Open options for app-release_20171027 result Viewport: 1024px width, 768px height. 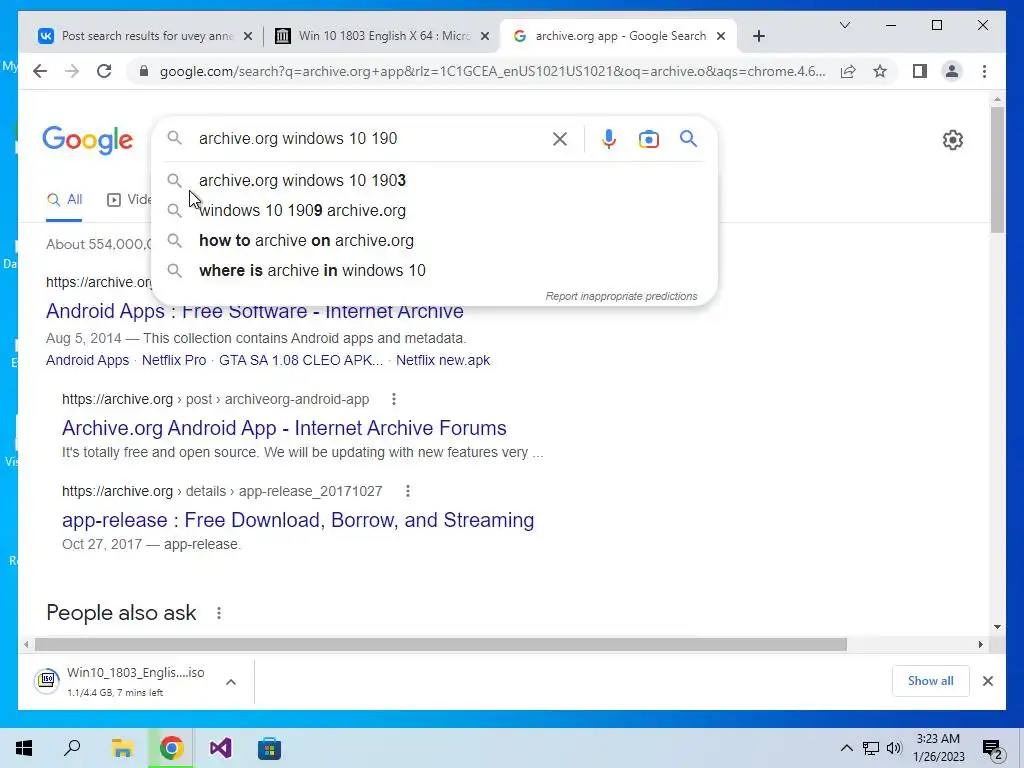tap(408, 491)
